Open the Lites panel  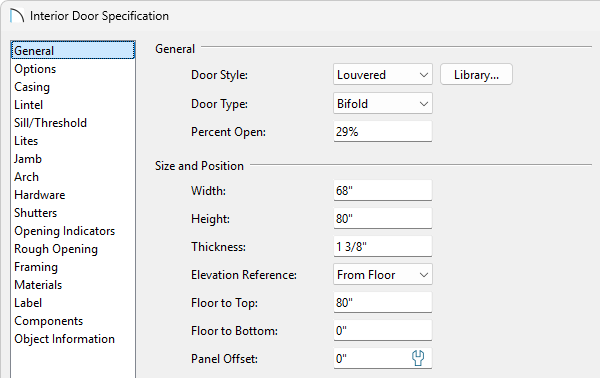(73, 141)
